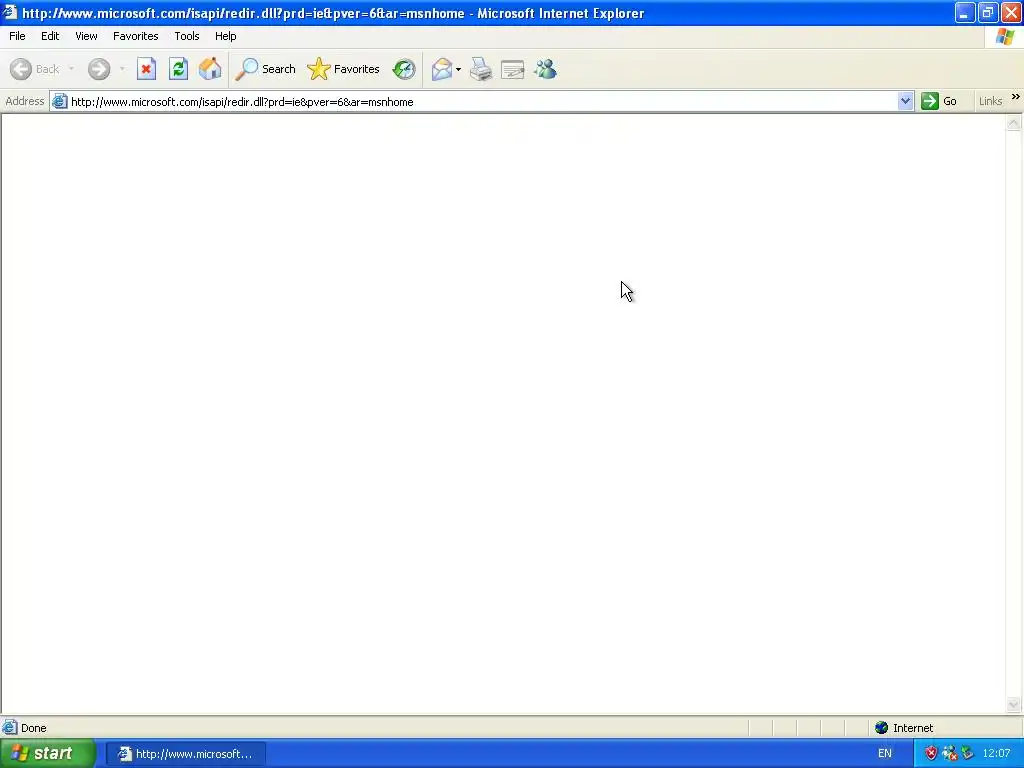Viewport: 1024px width, 768px height.
Task: Select the microsoft.com taskbar button
Action: (185, 754)
